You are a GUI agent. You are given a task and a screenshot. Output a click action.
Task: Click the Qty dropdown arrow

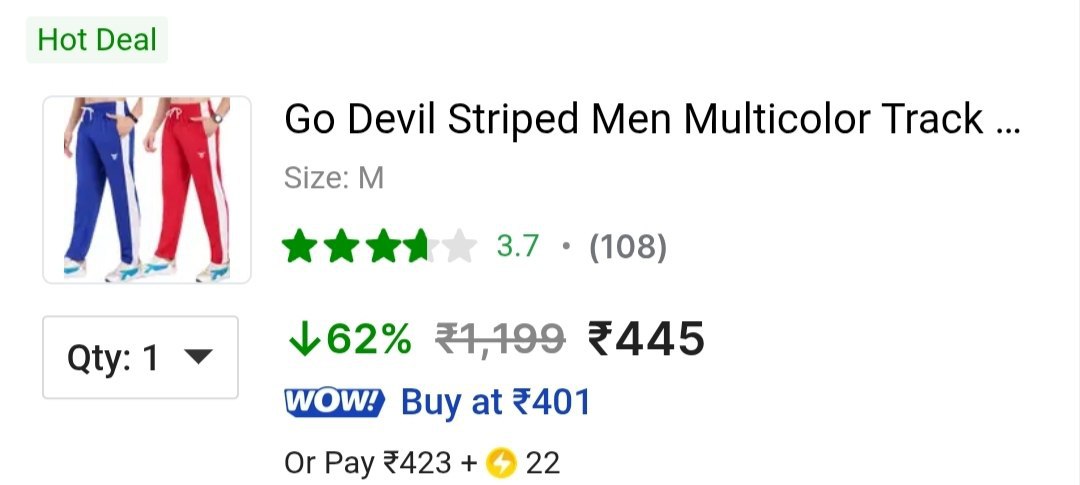pyautogui.click(x=199, y=357)
